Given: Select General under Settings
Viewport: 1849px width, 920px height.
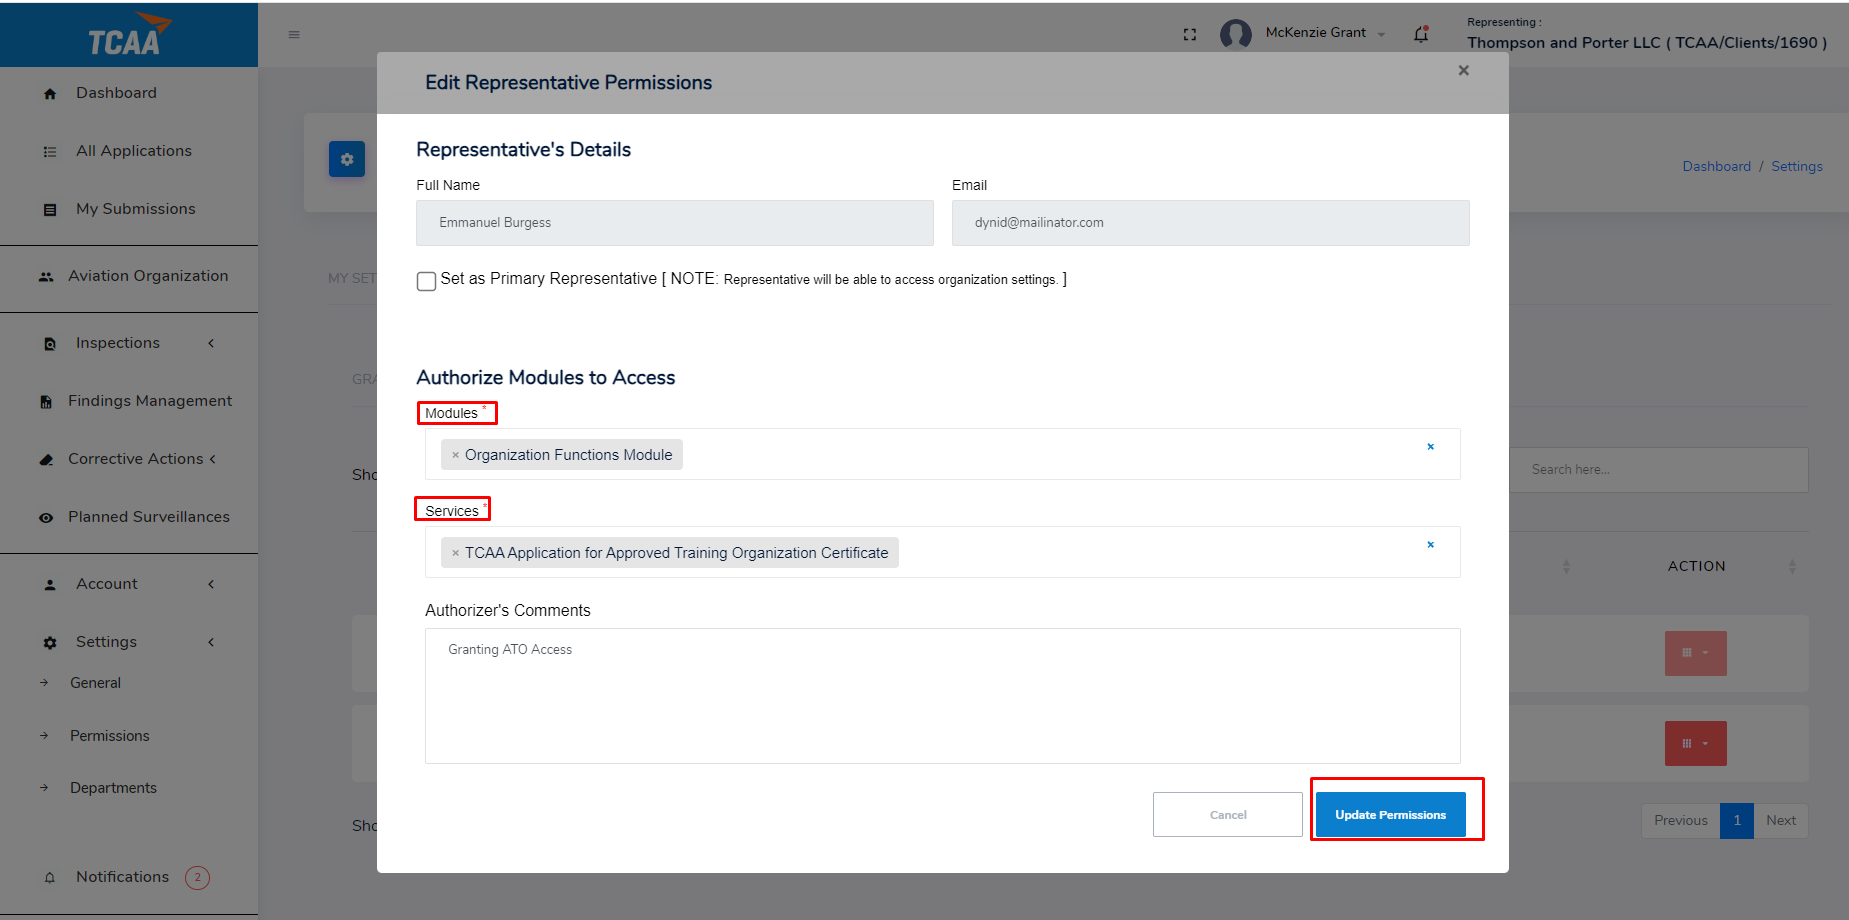Looking at the screenshot, I should [95, 683].
